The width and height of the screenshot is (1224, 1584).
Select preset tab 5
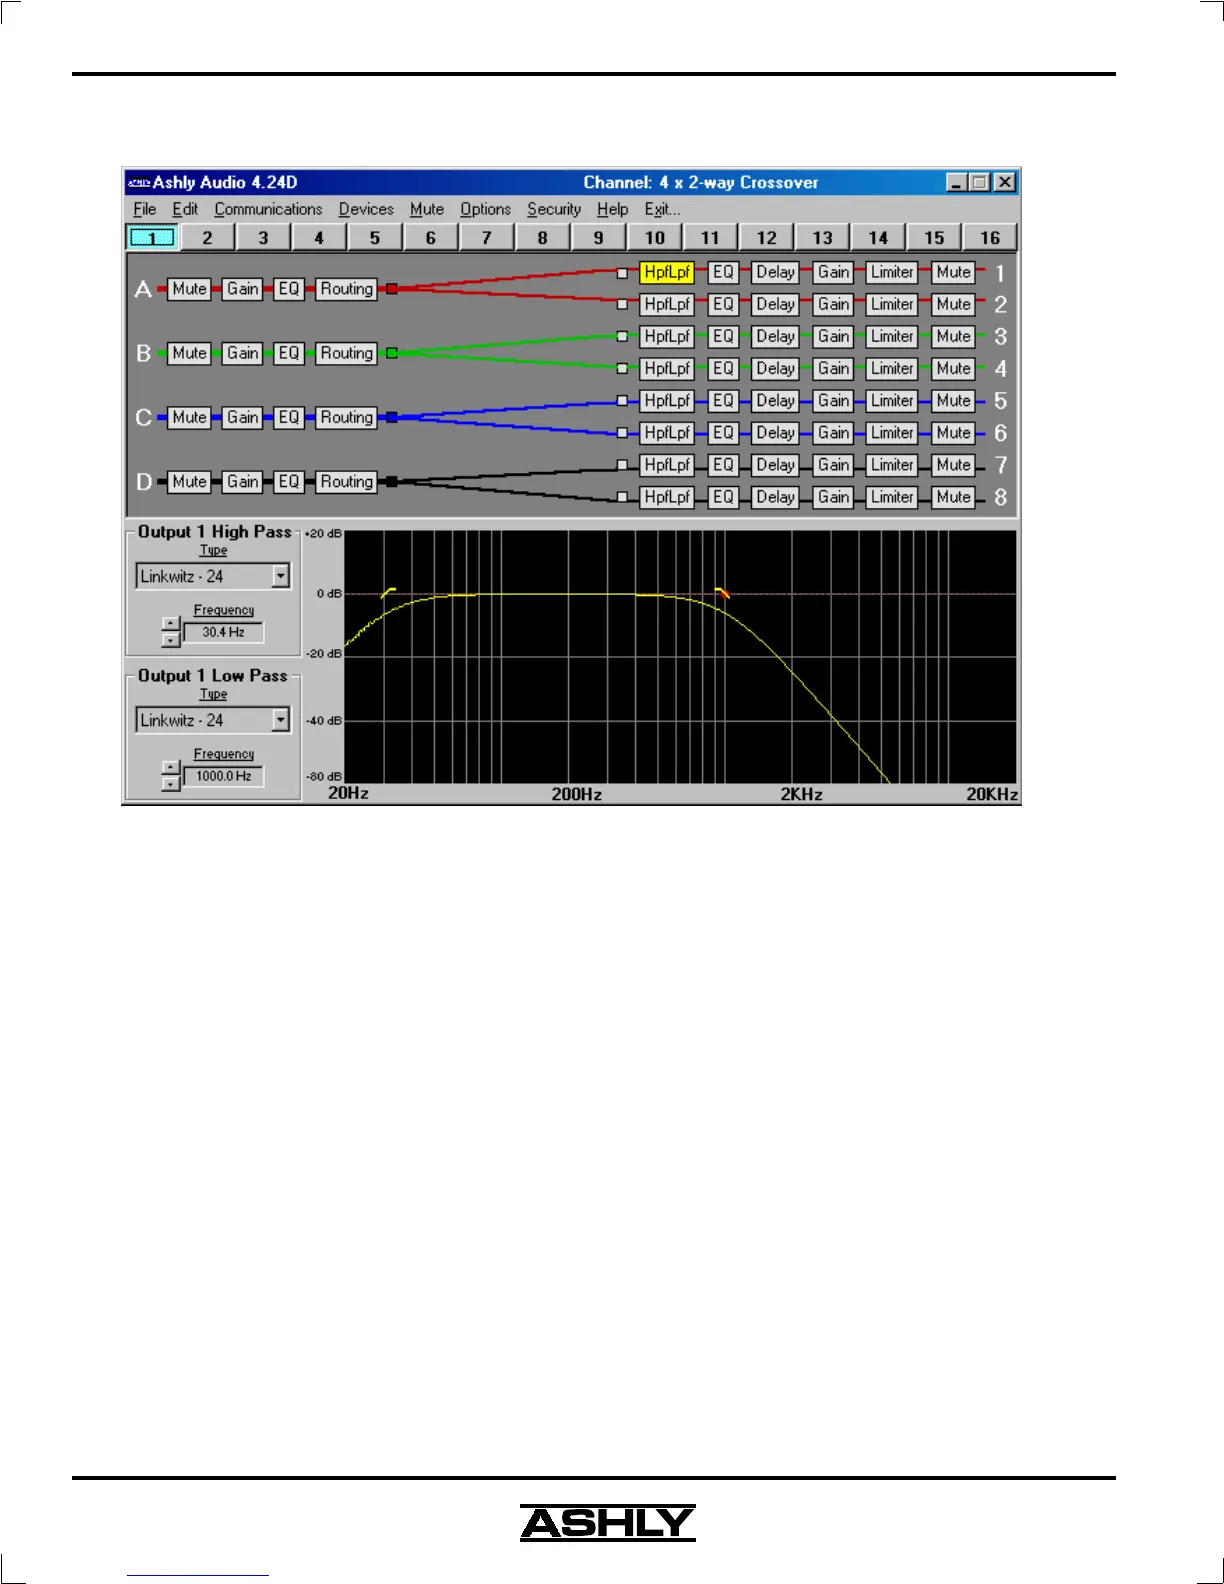tap(375, 238)
